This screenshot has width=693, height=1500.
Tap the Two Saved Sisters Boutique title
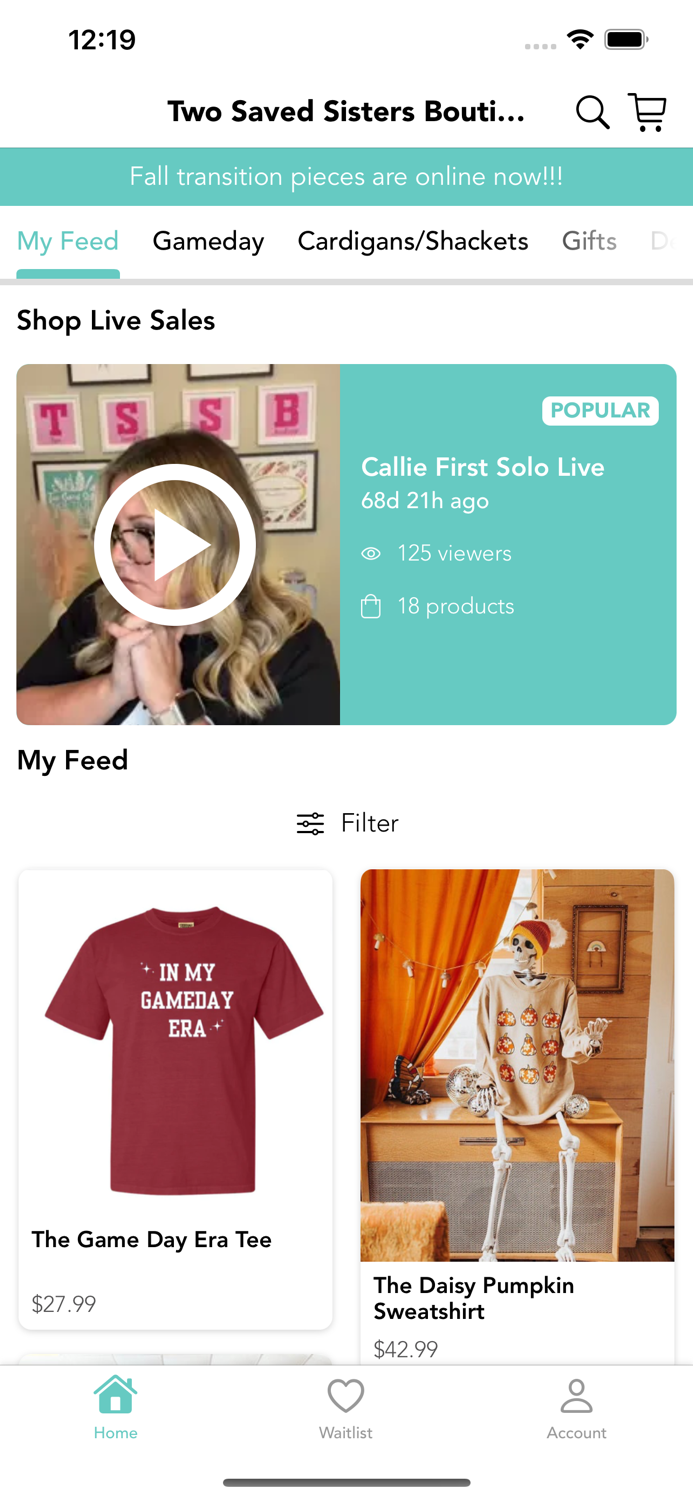(x=346, y=112)
